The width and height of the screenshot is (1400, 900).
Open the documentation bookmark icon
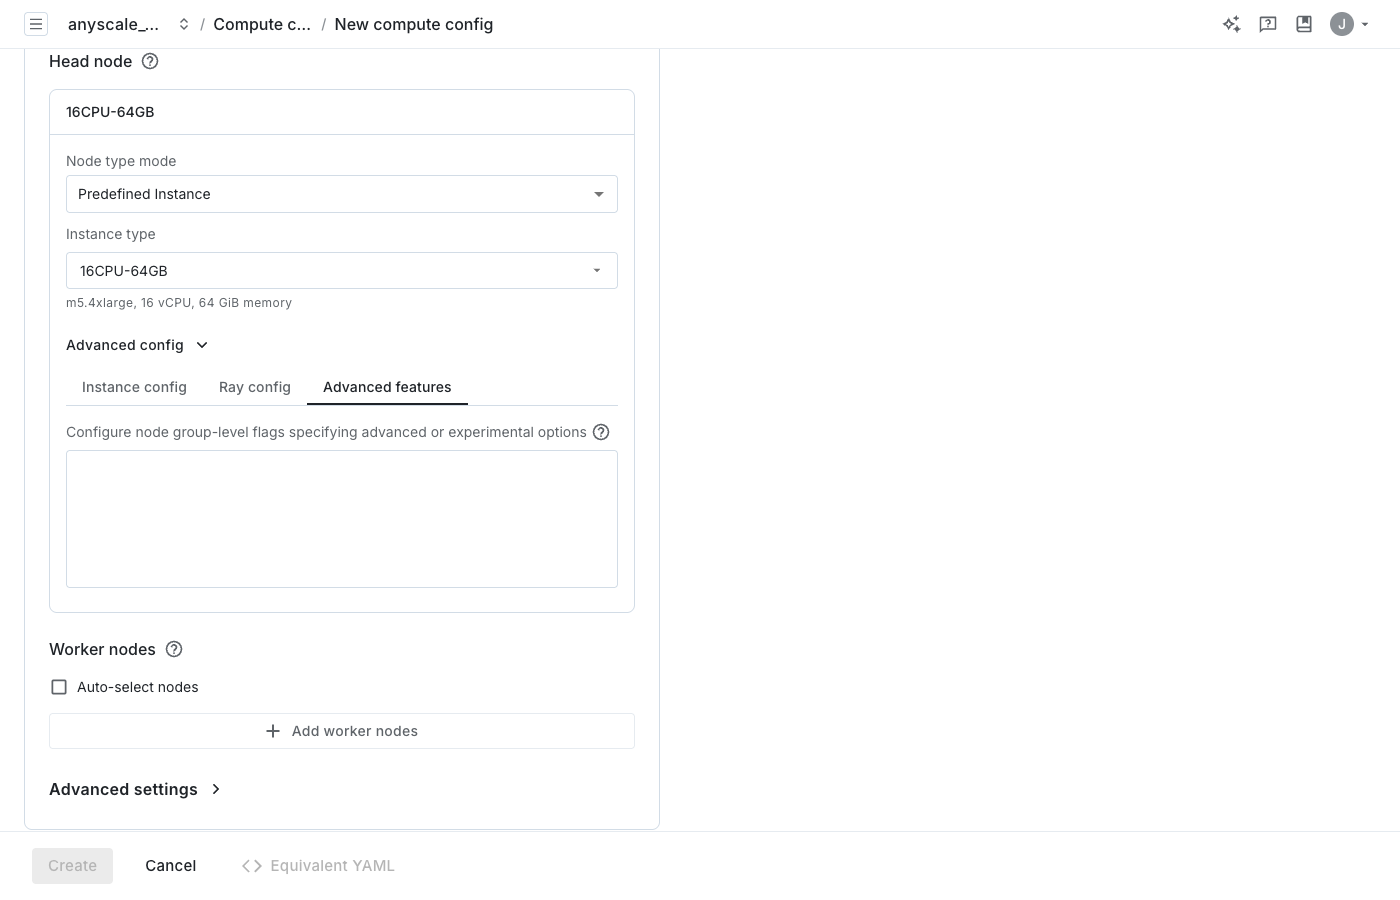[x=1303, y=24]
